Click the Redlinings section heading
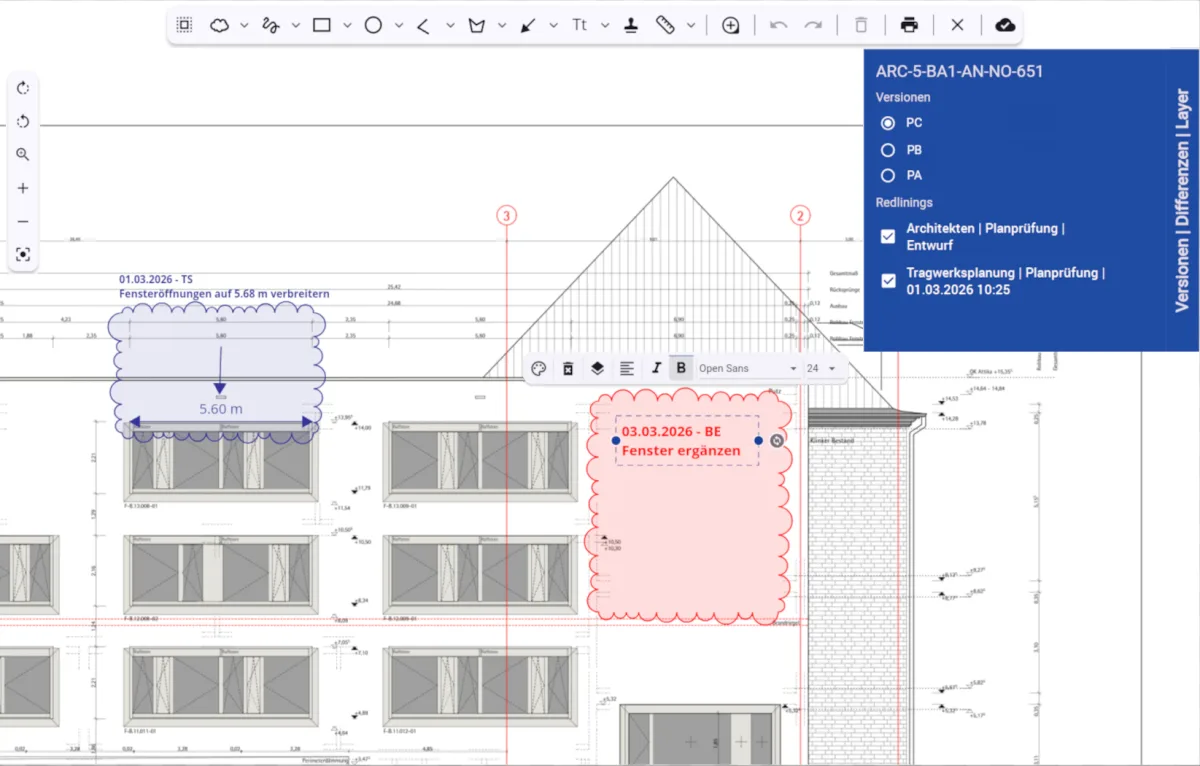The width and height of the screenshot is (1200, 766). pyautogui.click(x=904, y=202)
